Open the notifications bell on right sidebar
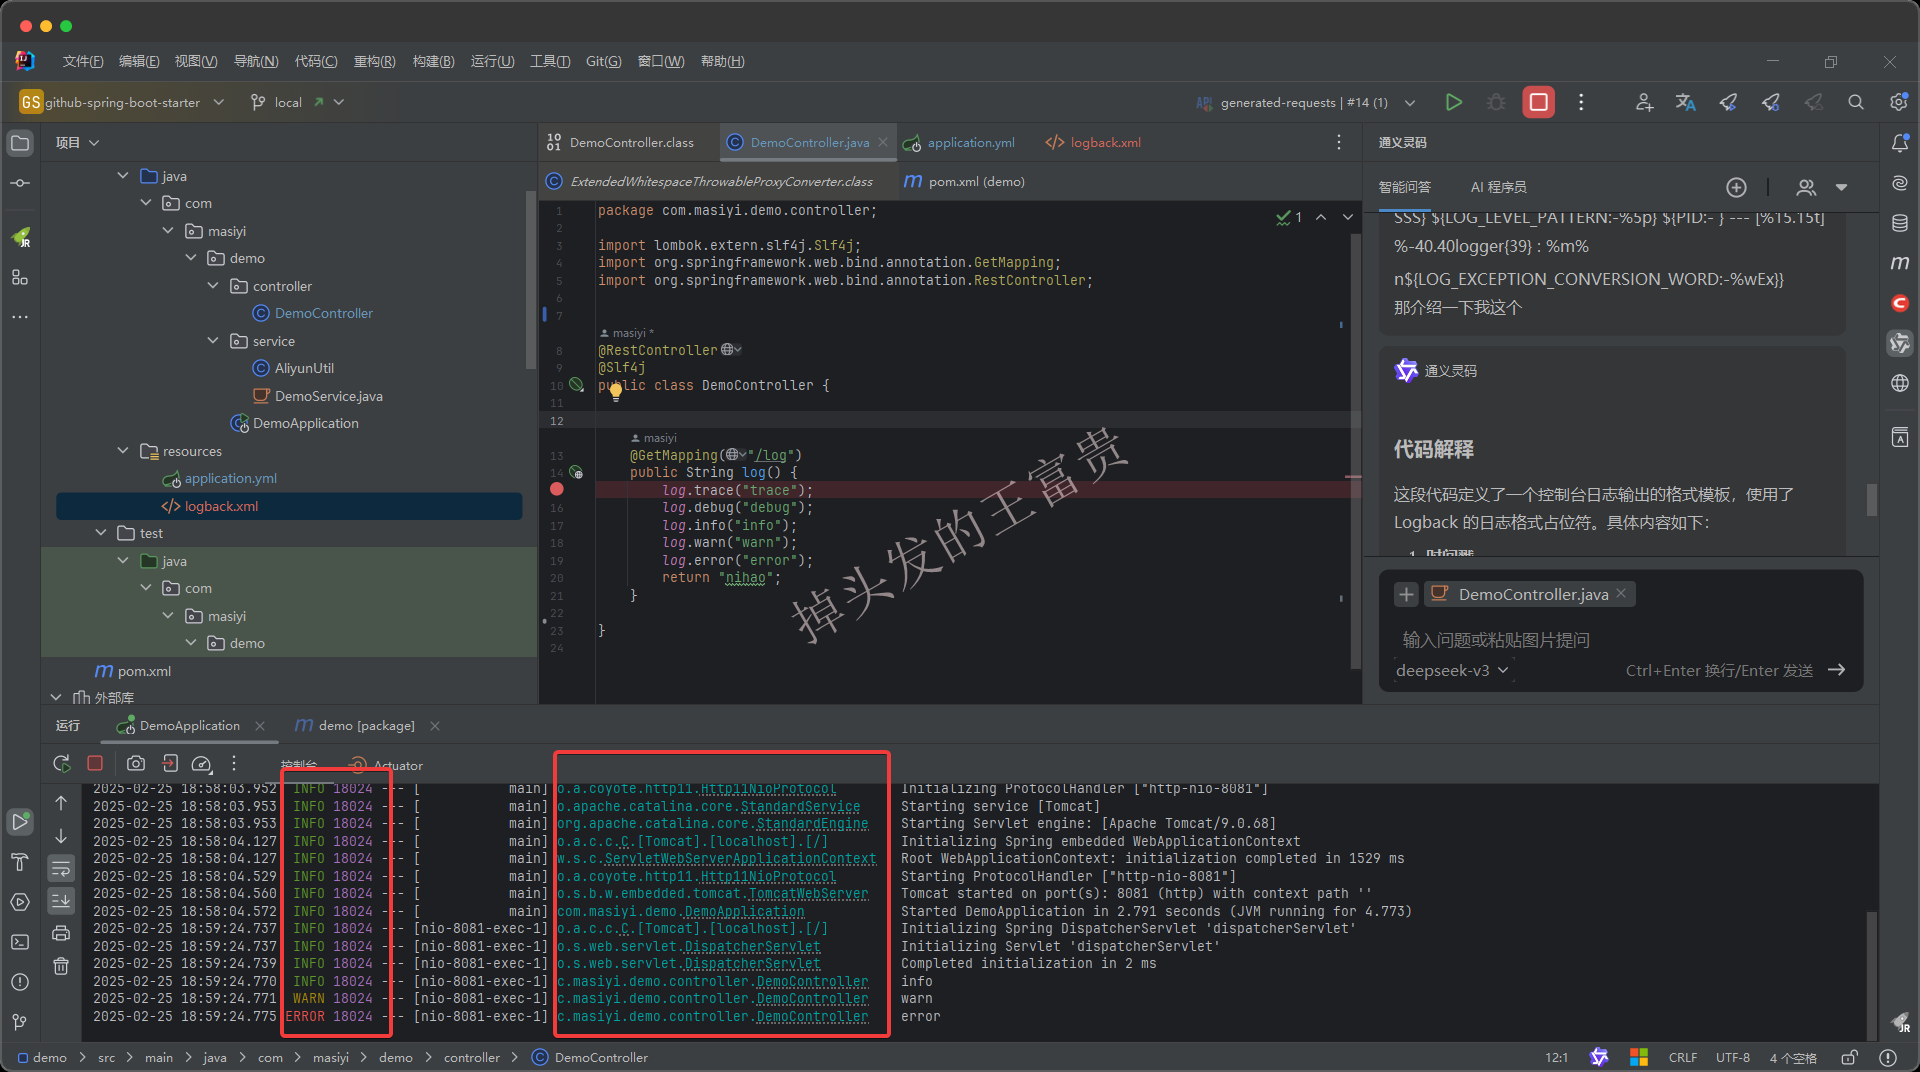1920x1072 pixels. (x=1900, y=143)
